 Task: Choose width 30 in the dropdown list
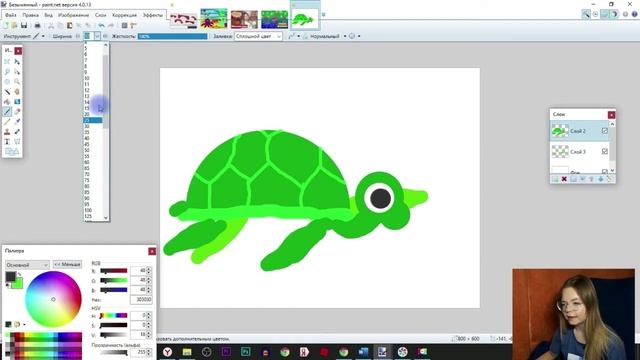[93, 126]
